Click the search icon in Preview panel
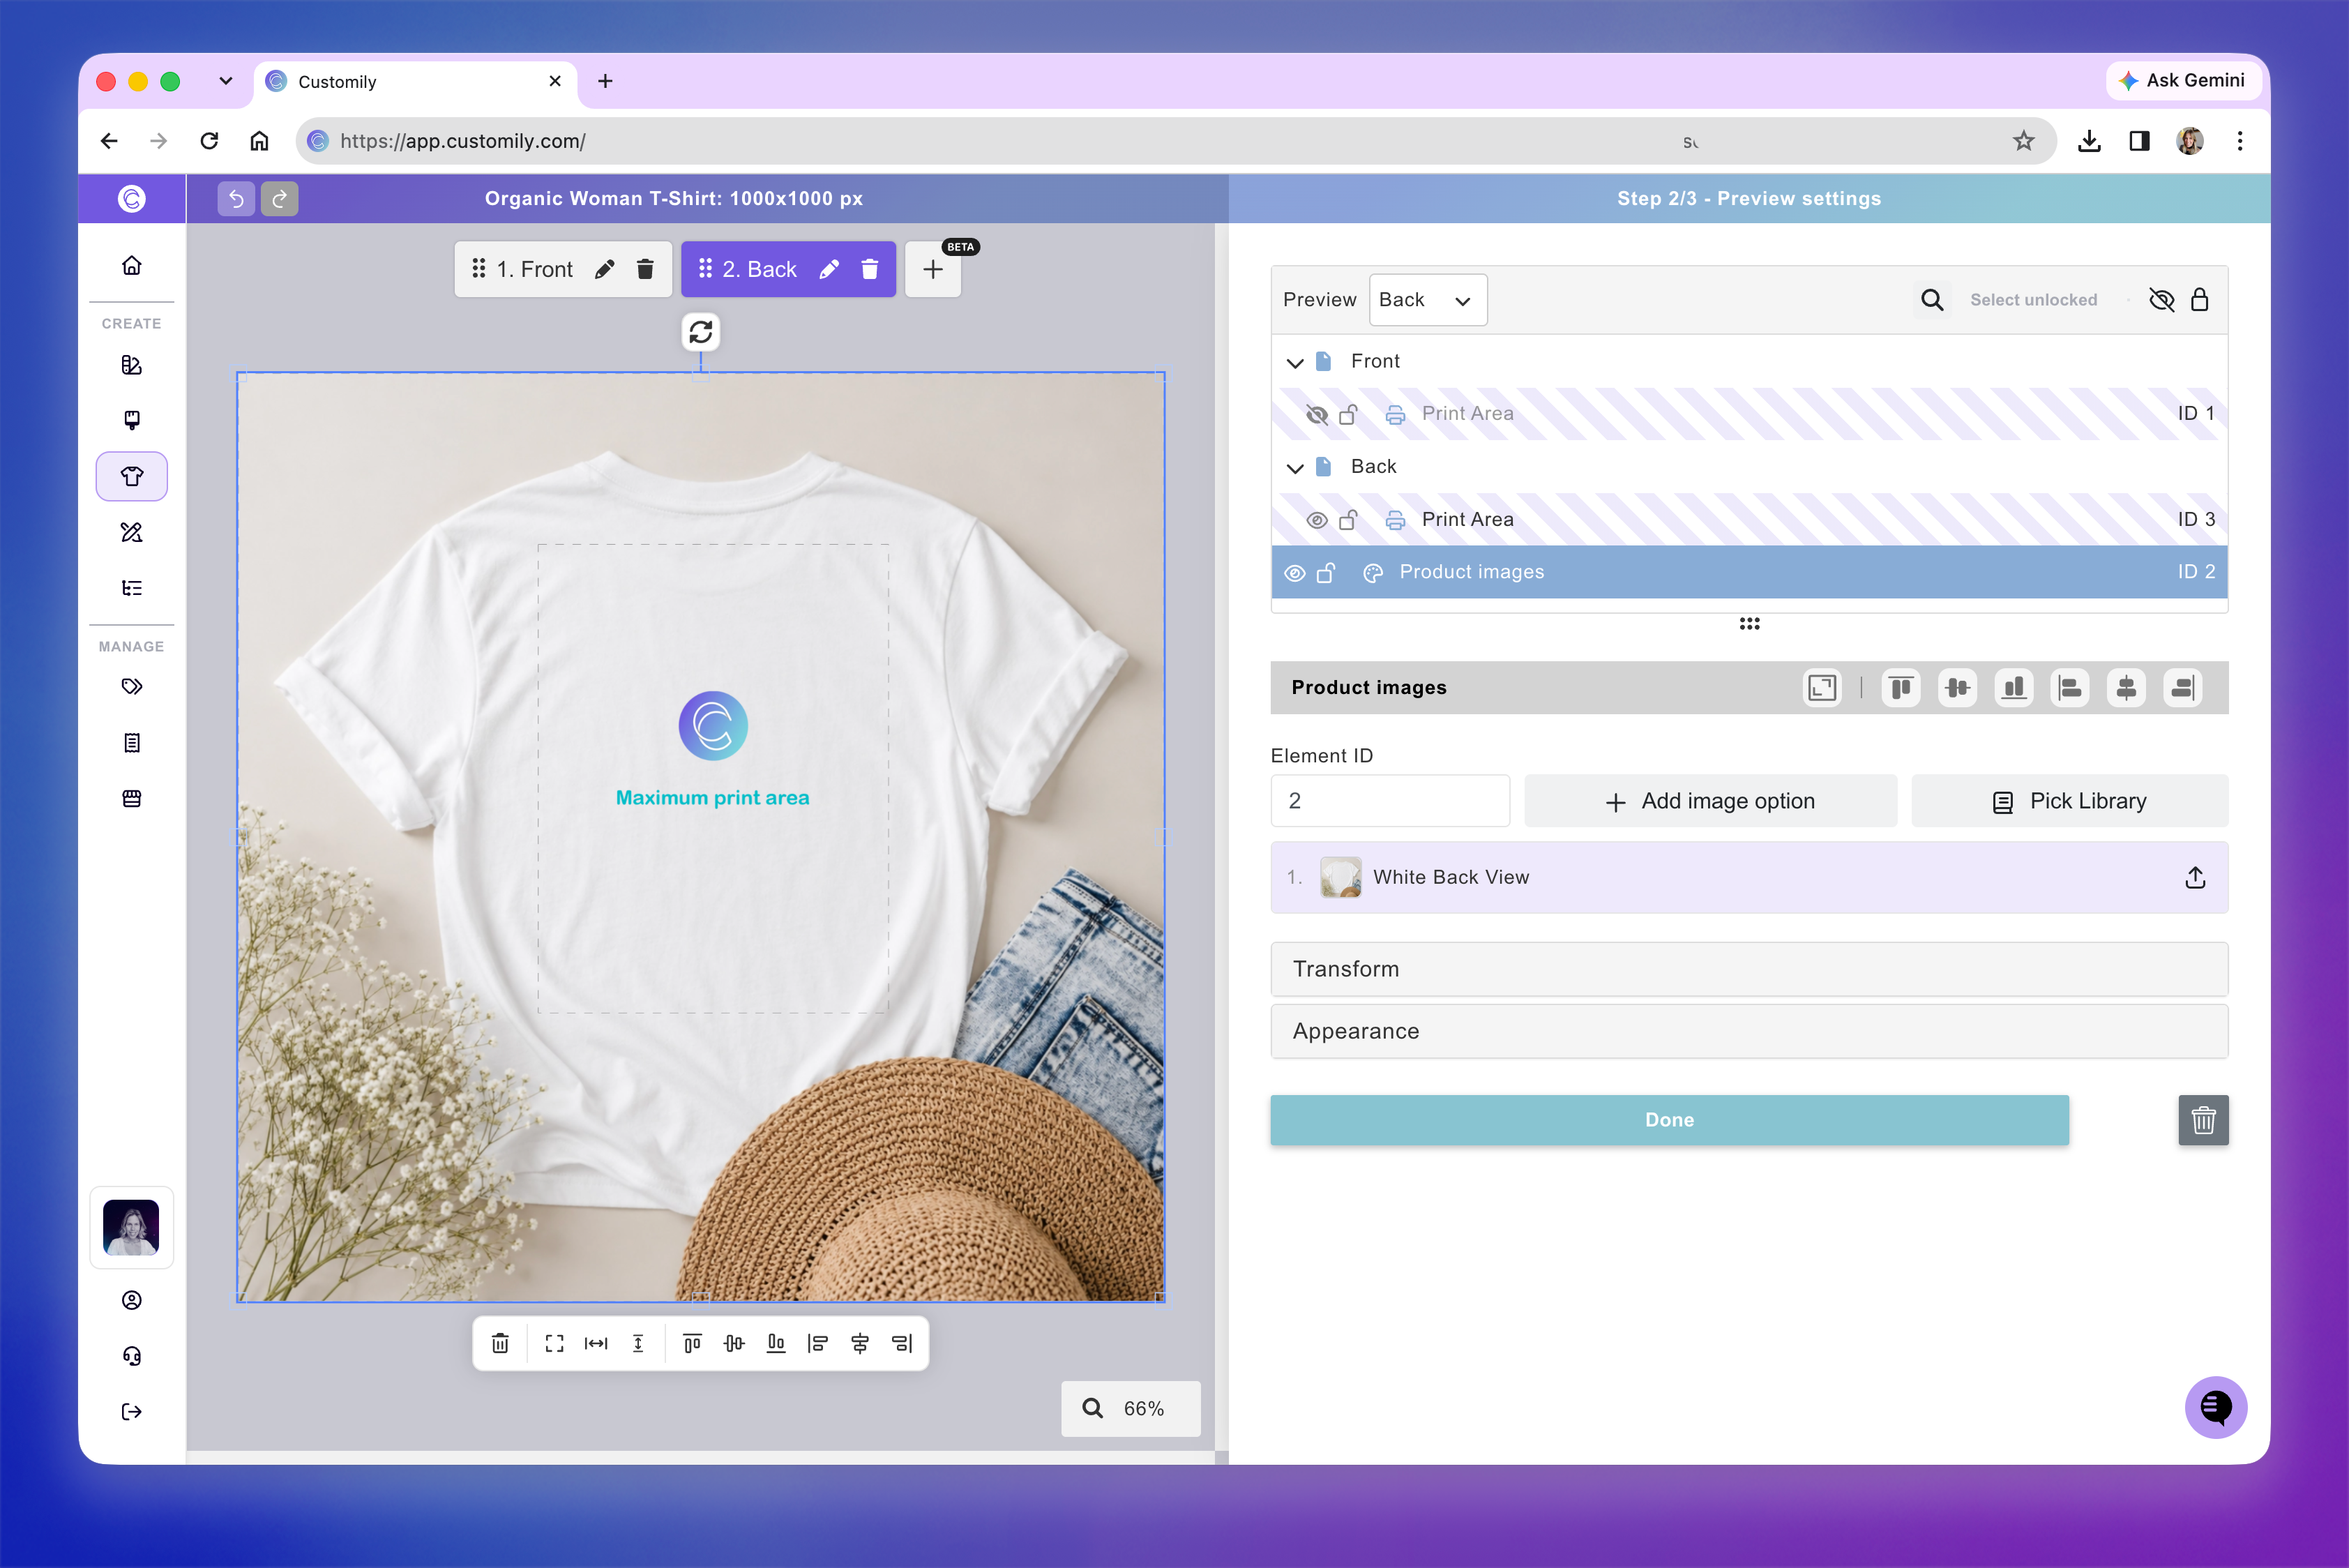This screenshot has width=2349, height=1568. [1932, 300]
